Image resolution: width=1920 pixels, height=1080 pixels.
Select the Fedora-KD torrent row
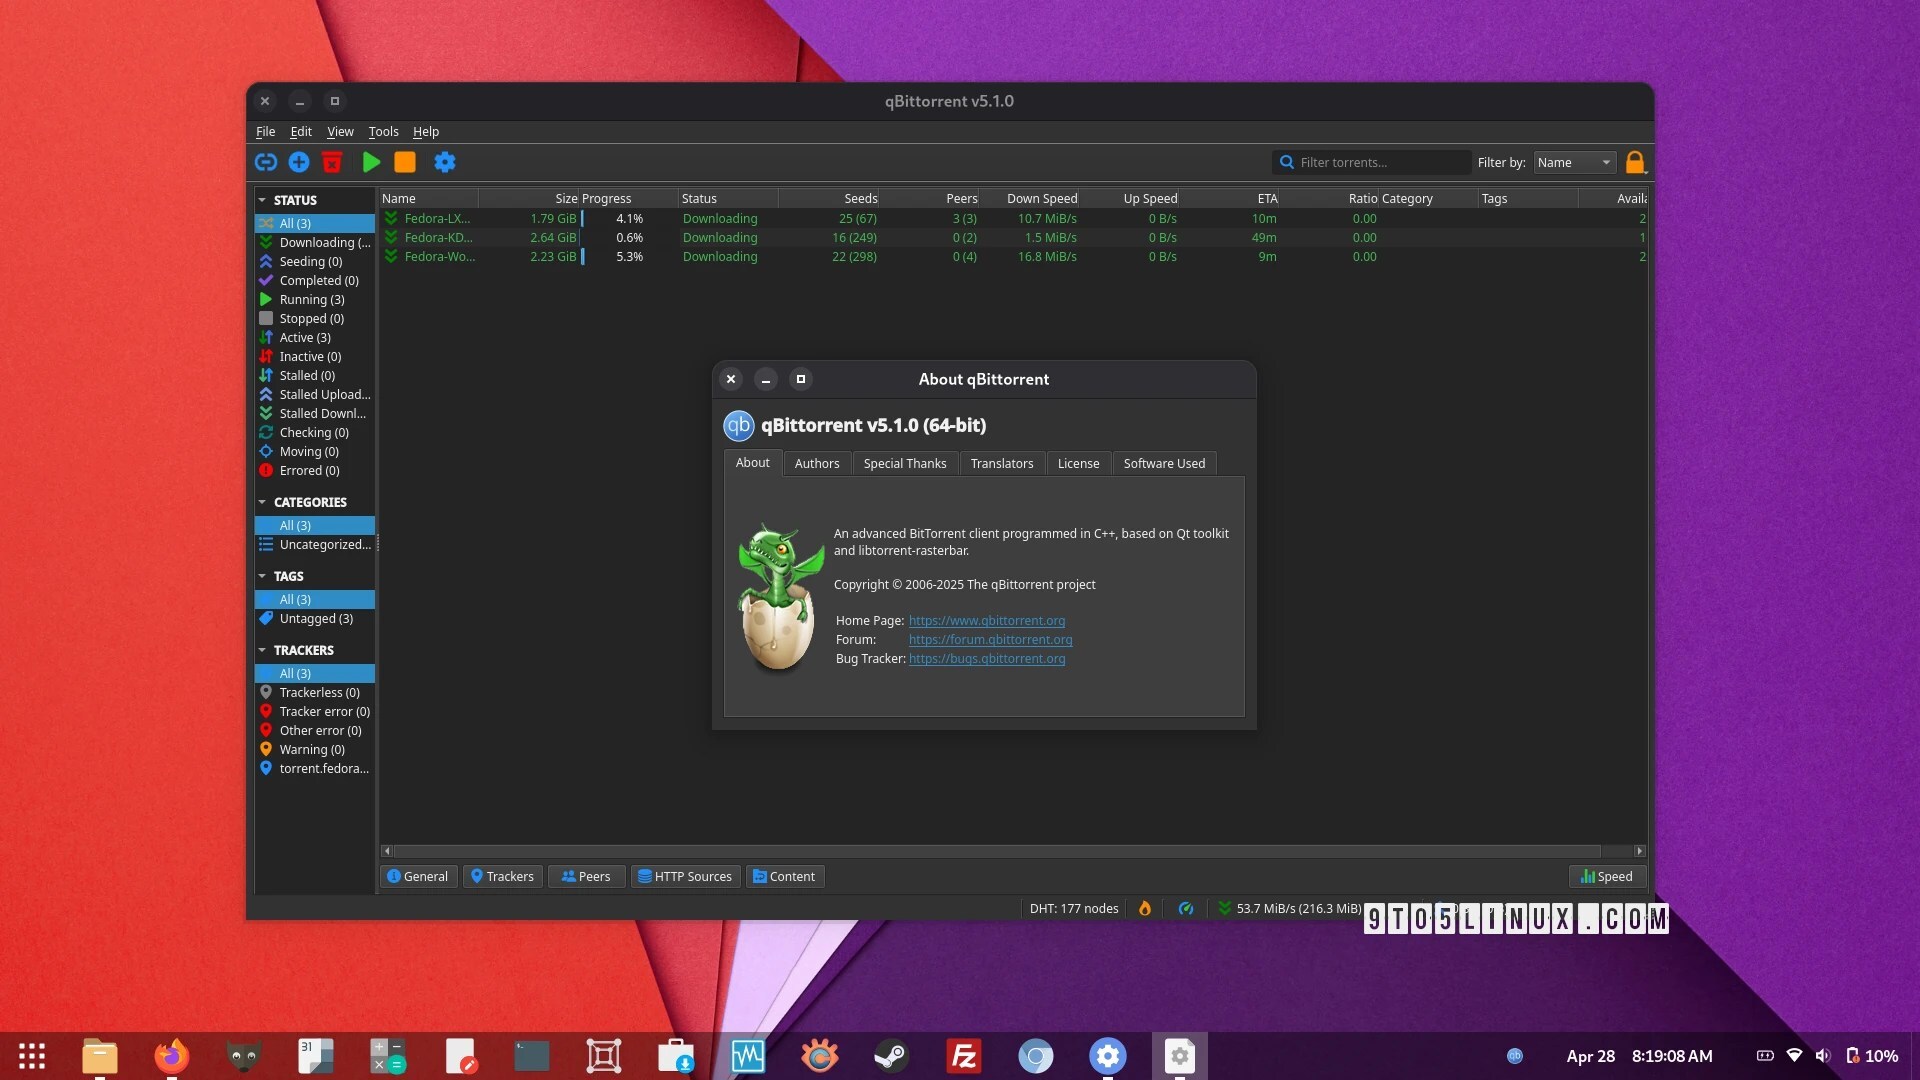coord(1013,237)
